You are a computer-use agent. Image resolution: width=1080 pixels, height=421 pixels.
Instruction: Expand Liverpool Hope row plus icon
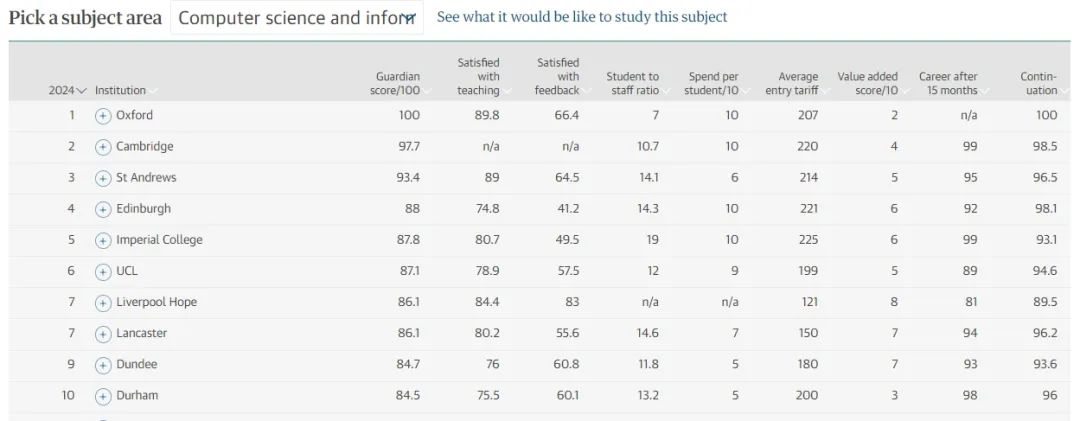coord(103,303)
